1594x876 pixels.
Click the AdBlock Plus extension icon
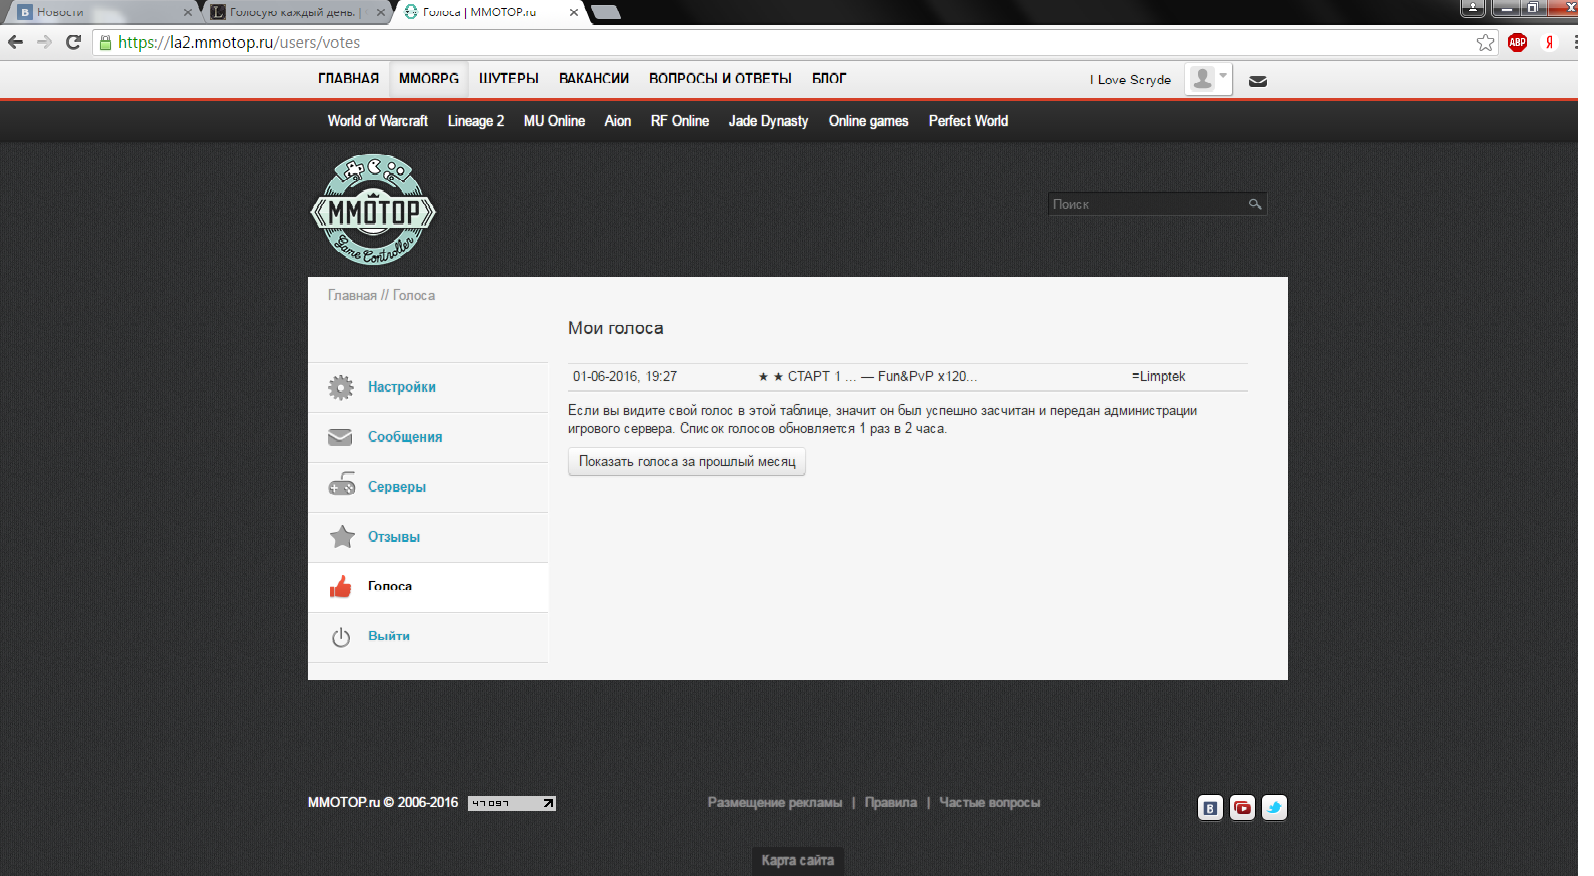[x=1517, y=42]
